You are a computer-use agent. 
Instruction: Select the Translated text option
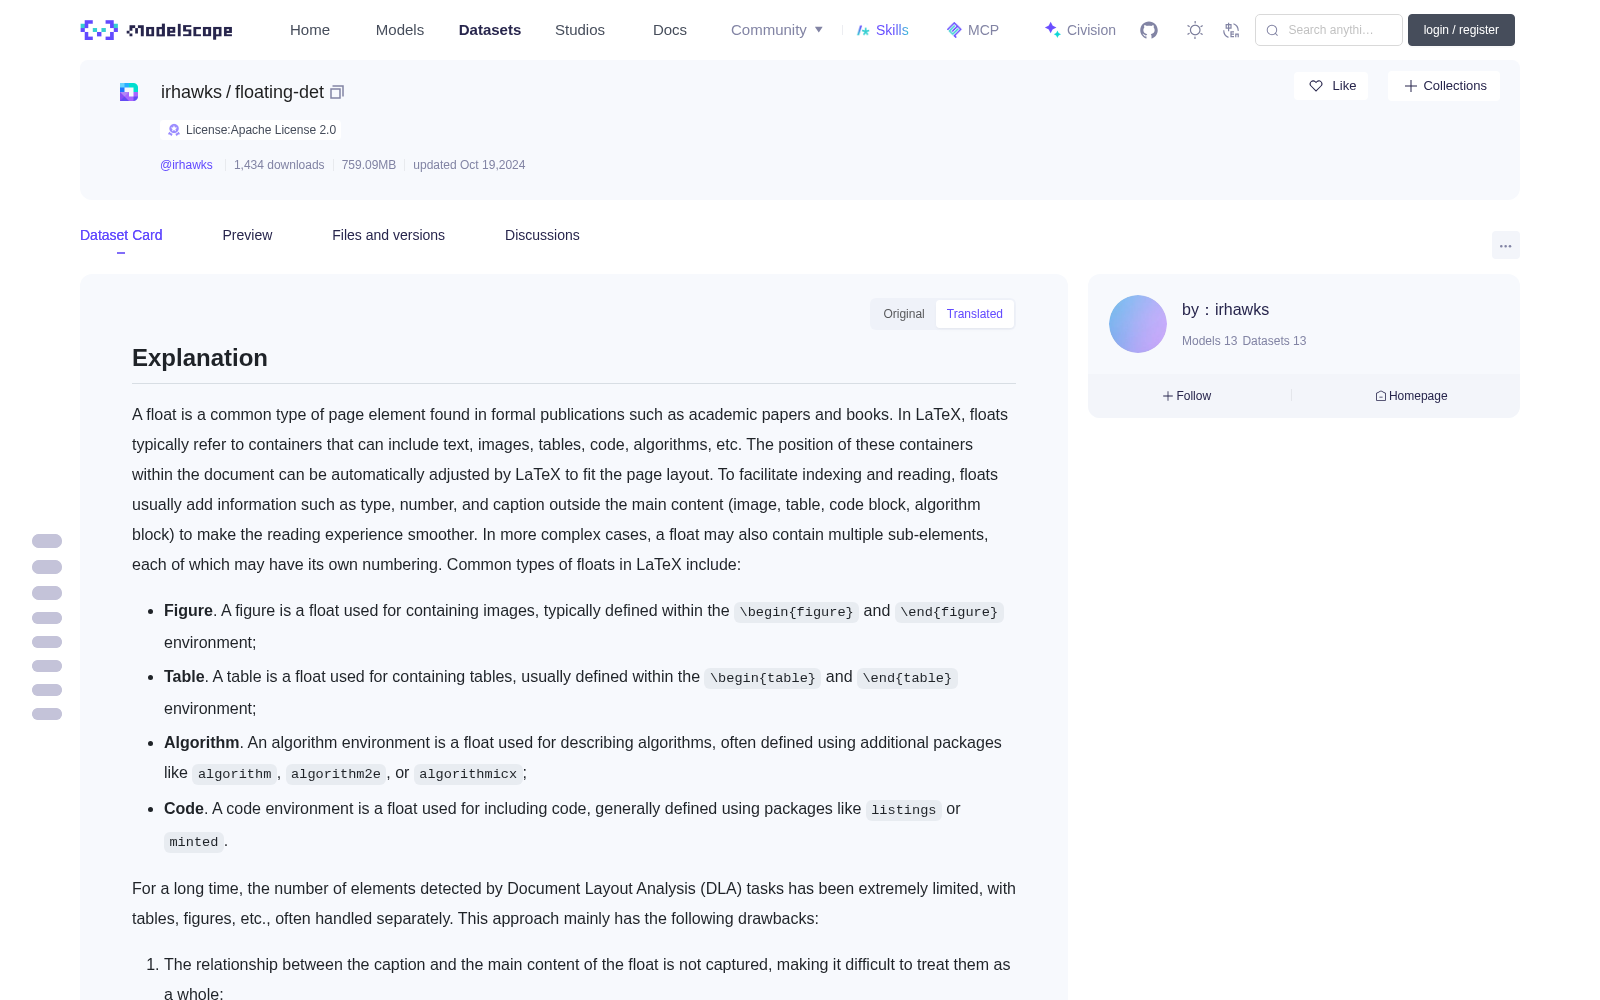[975, 314]
